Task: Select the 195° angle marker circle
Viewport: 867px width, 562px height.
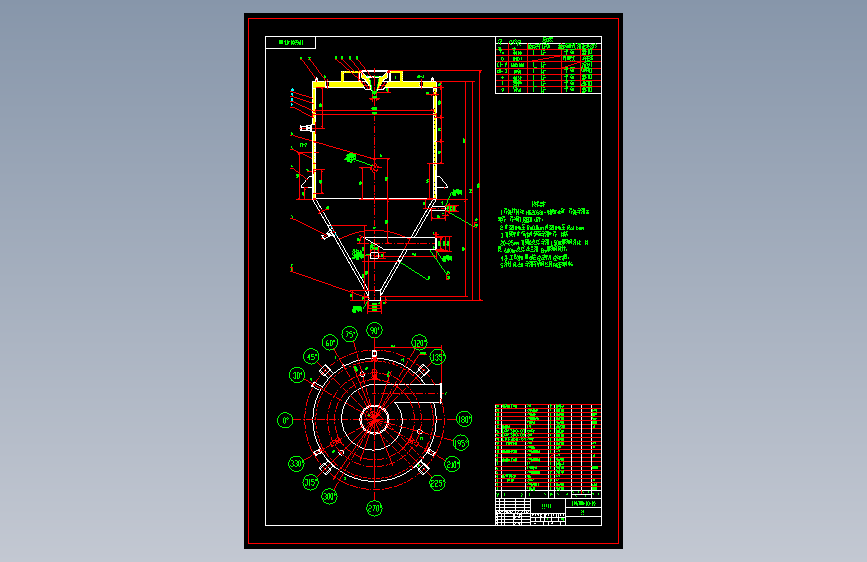Action: point(461,443)
